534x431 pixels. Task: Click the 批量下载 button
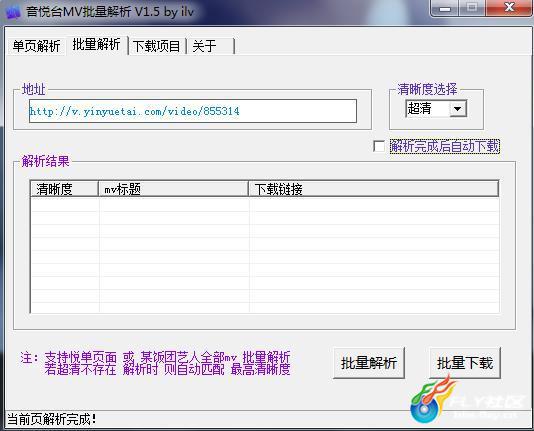[x=465, y=363]
